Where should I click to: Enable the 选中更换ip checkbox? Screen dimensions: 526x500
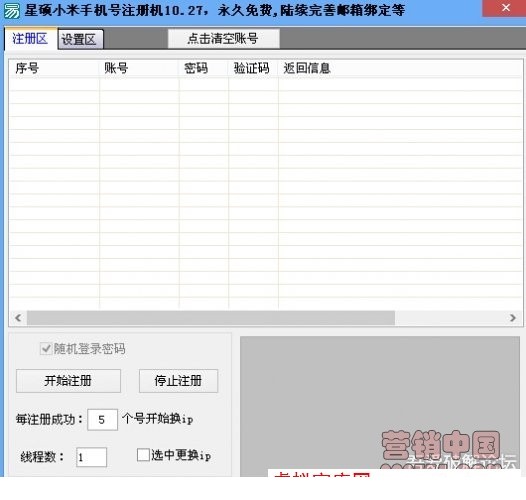(x=143, y=455)
